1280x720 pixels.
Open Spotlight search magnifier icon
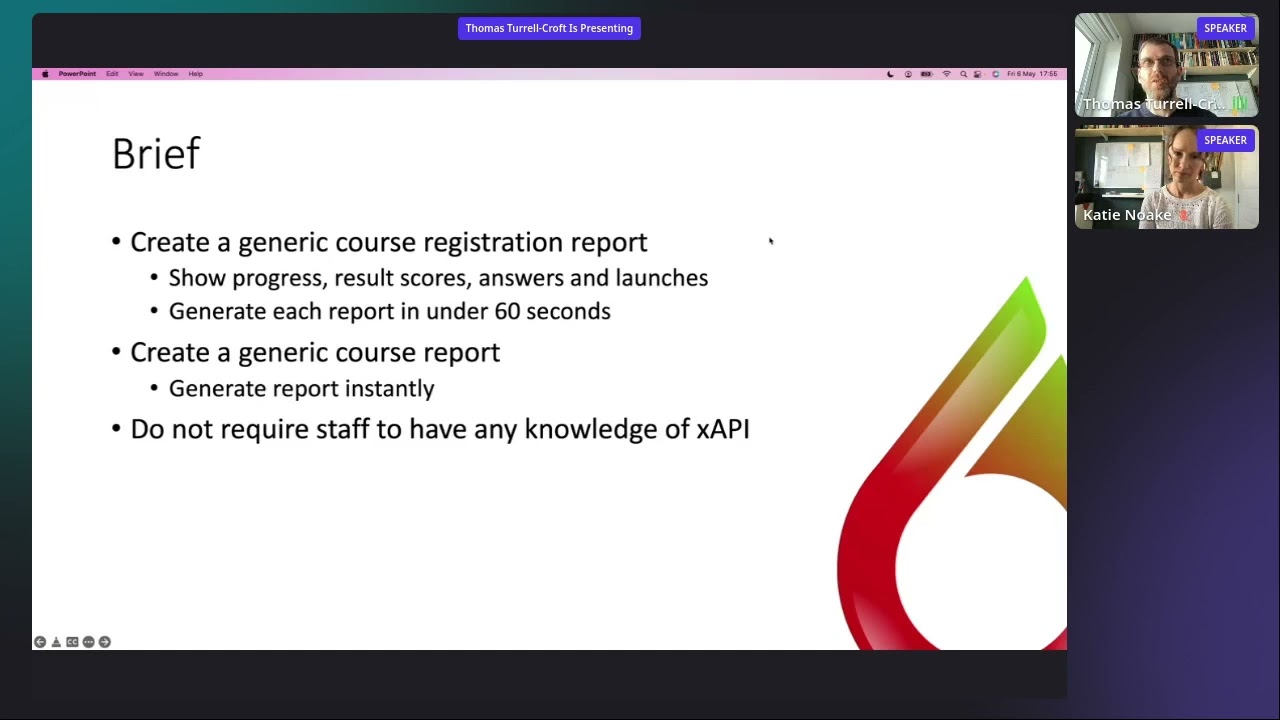(964, 74)
